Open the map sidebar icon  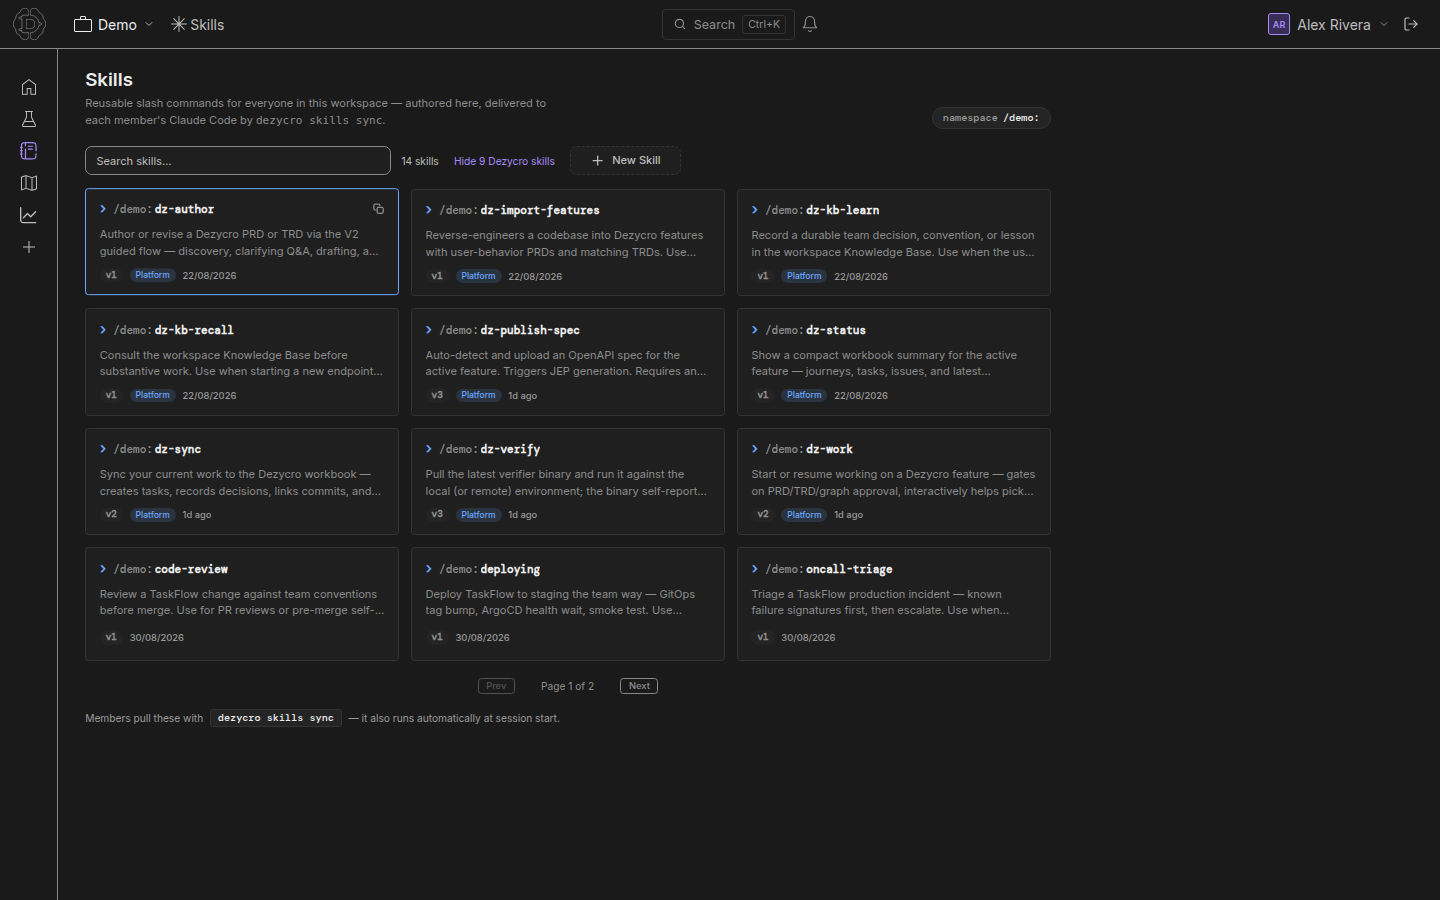coord(29,183)
